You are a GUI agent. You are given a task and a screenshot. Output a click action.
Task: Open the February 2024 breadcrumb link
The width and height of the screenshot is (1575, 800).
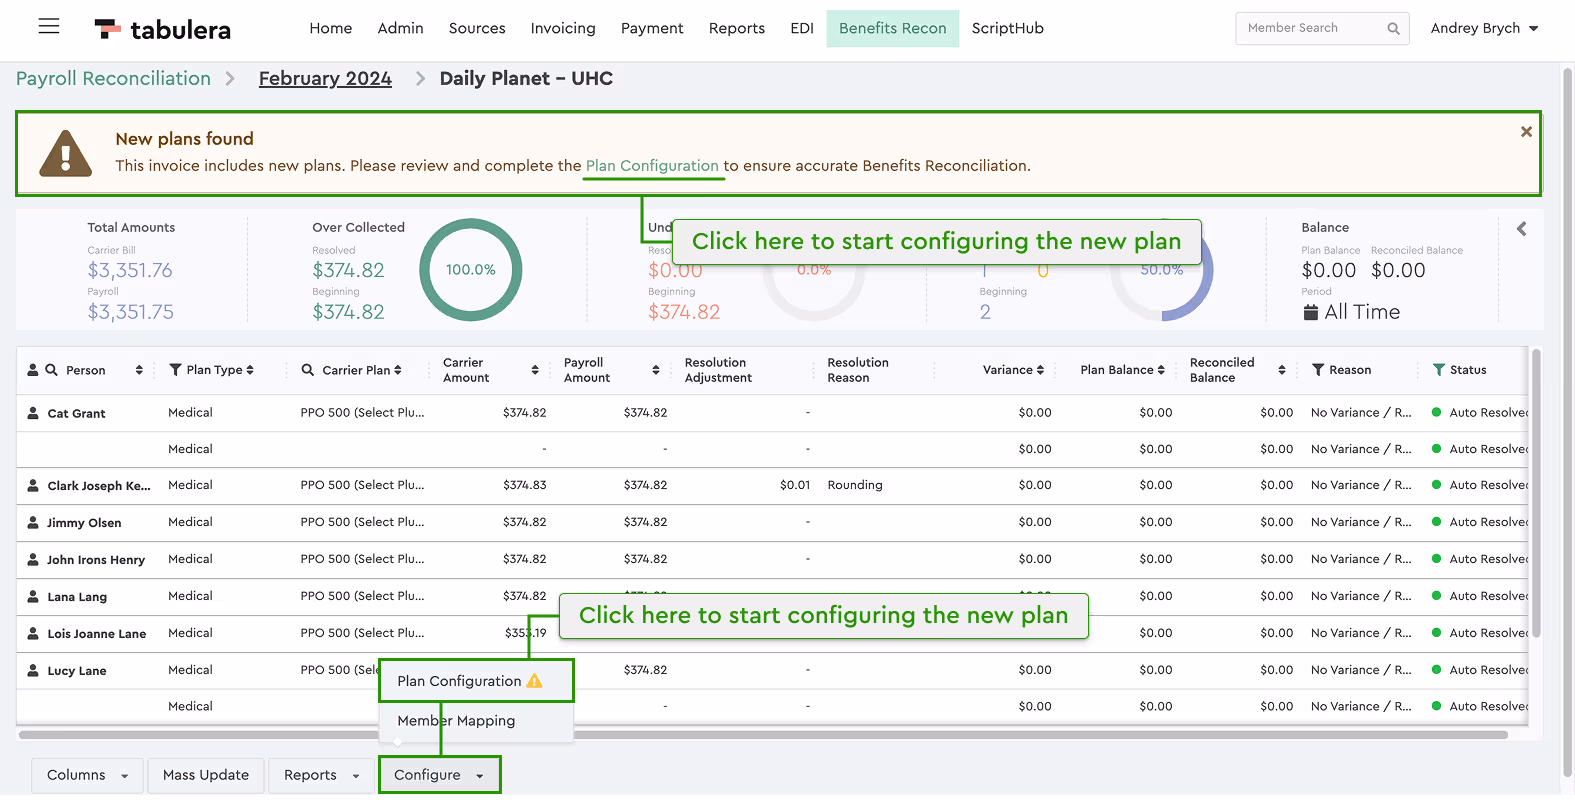[x=325, y=78]
